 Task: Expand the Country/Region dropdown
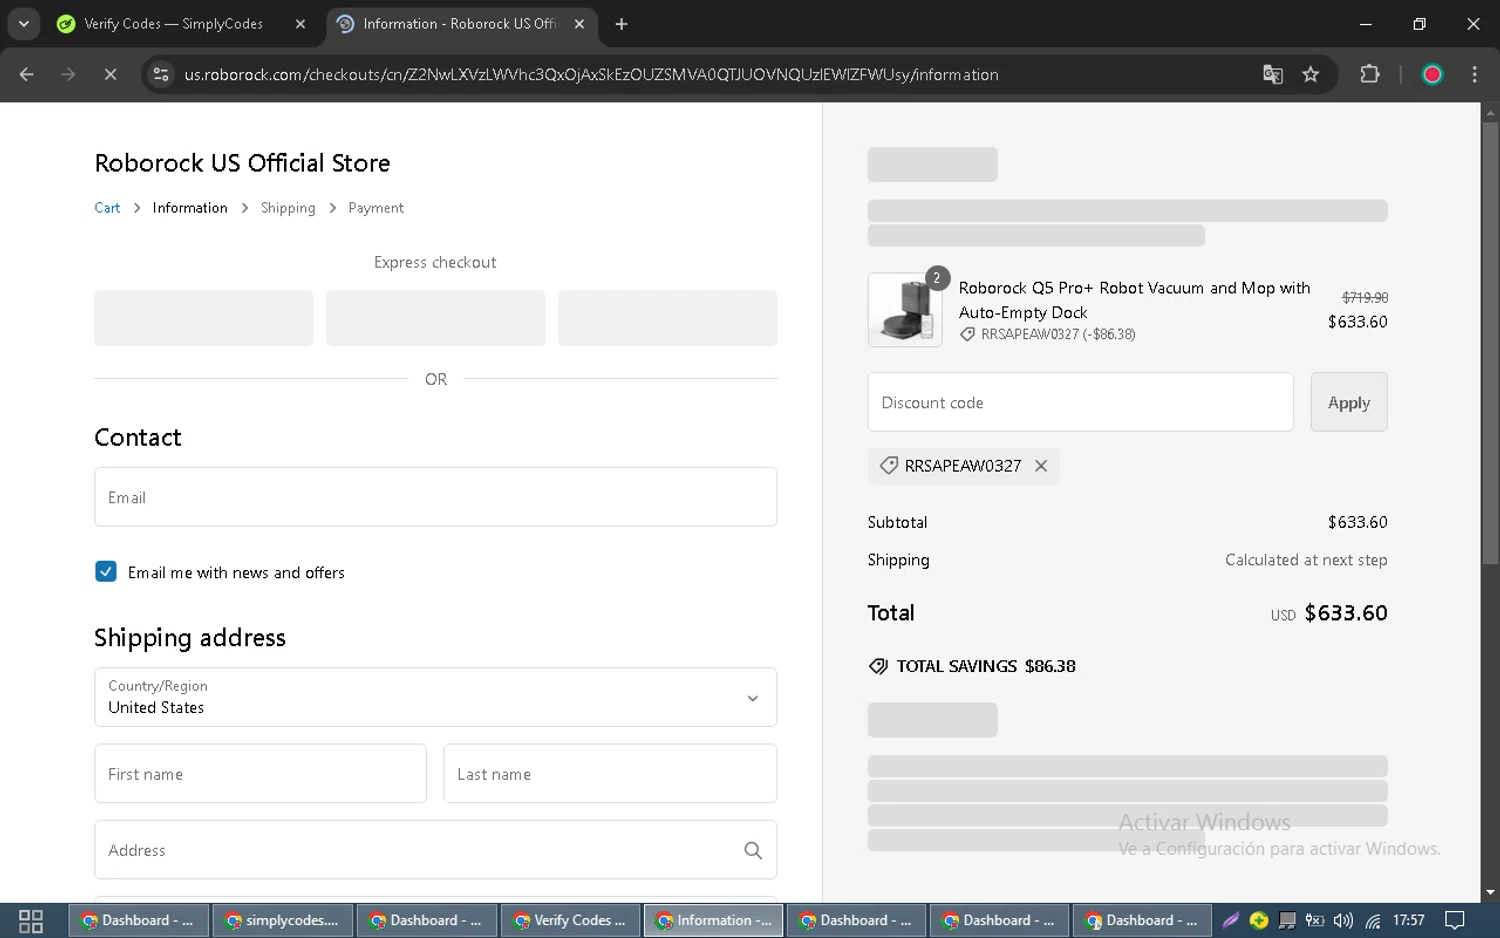click(435, 697)
